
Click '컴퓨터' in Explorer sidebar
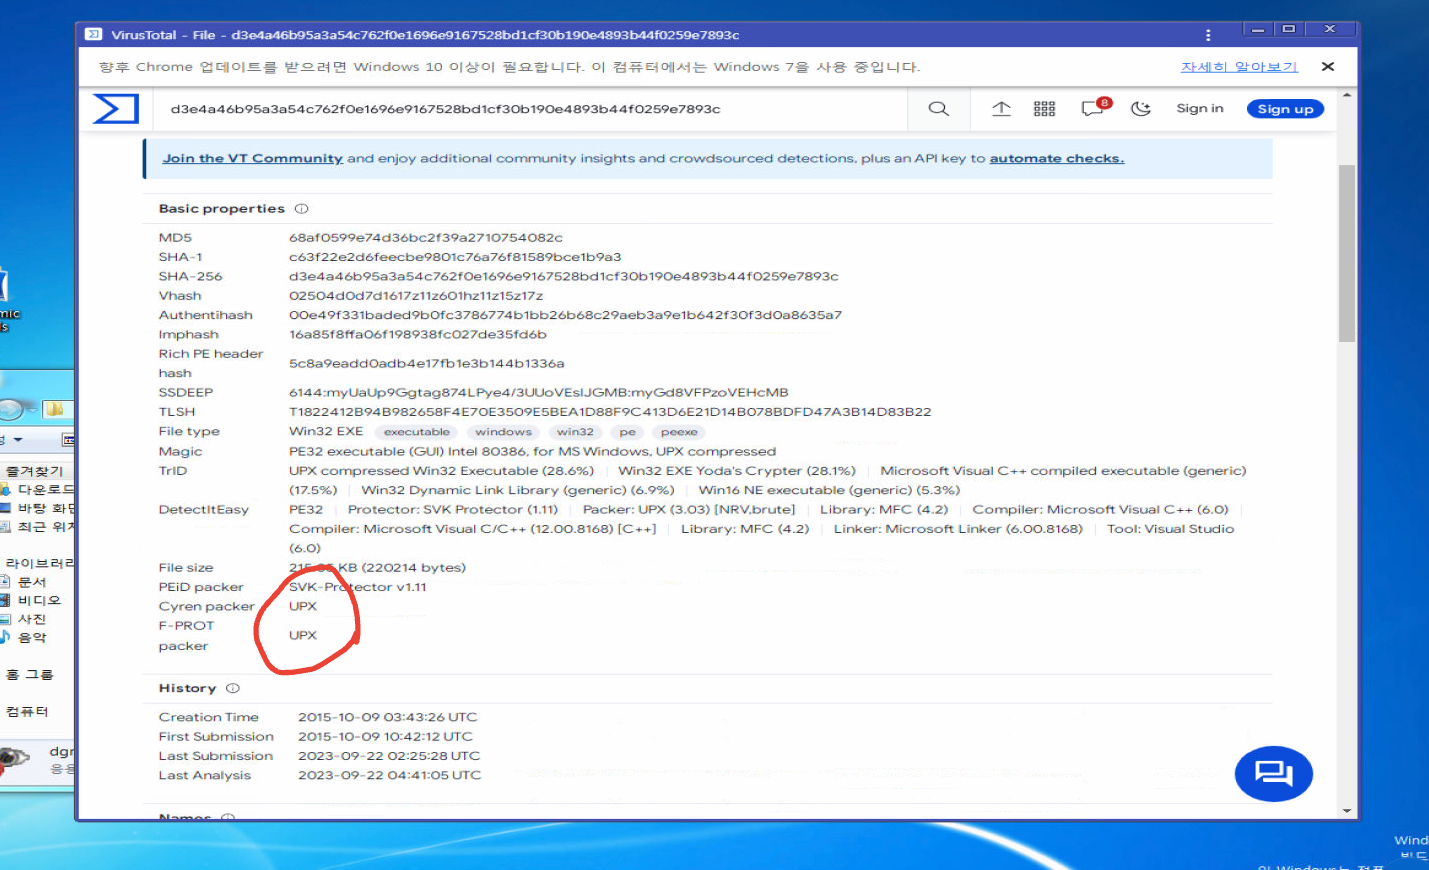[x=27, y=712]
